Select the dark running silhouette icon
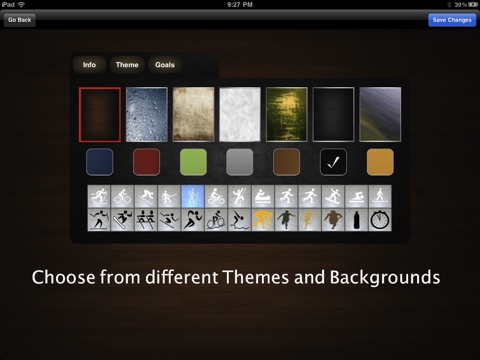The width and height of the screenshot is (480, 360). 286,220
